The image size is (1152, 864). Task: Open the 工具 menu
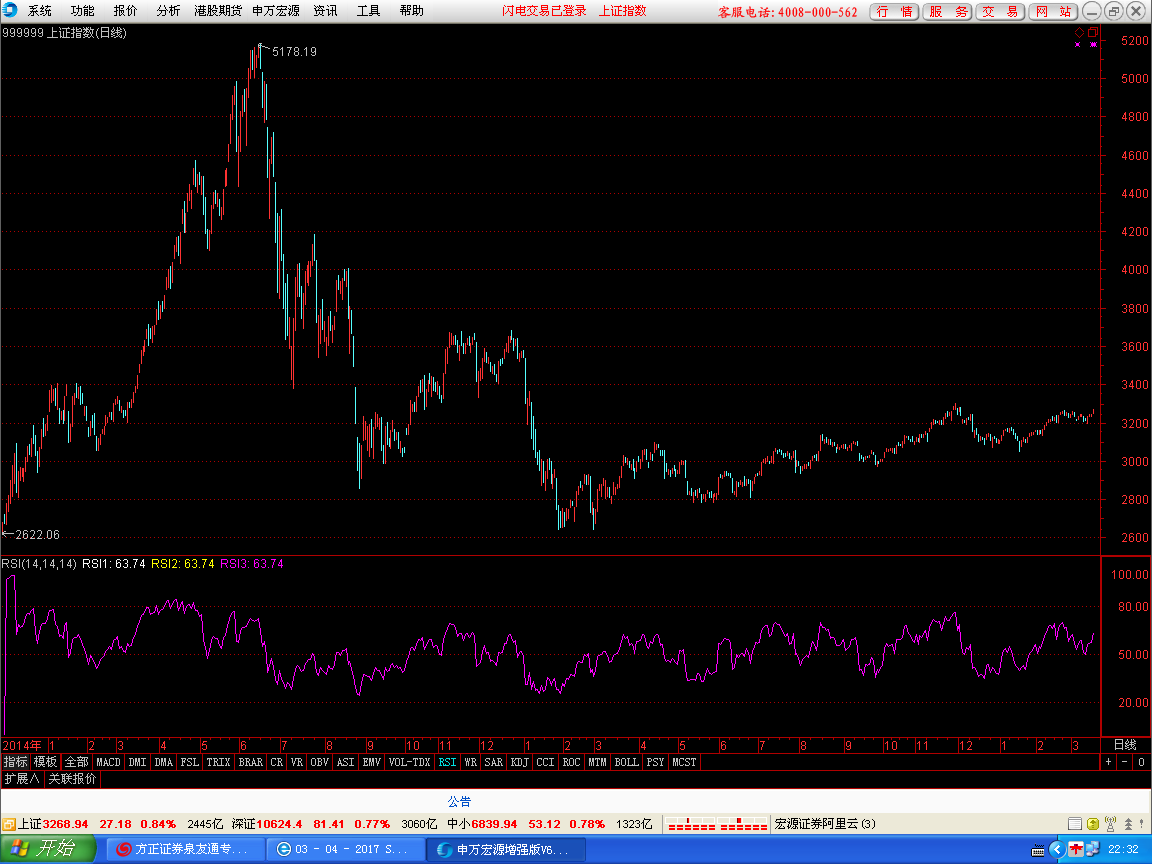368,10
